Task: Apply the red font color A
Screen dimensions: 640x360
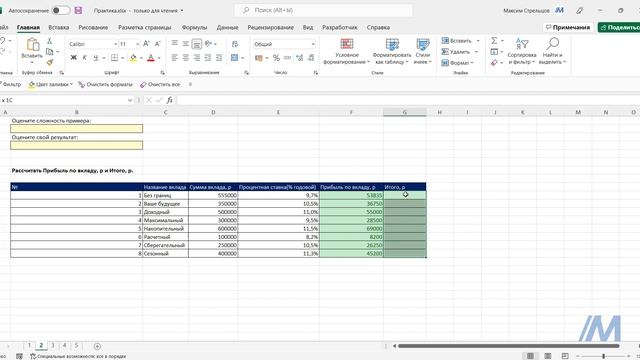Action: click(x=151, y=58)
